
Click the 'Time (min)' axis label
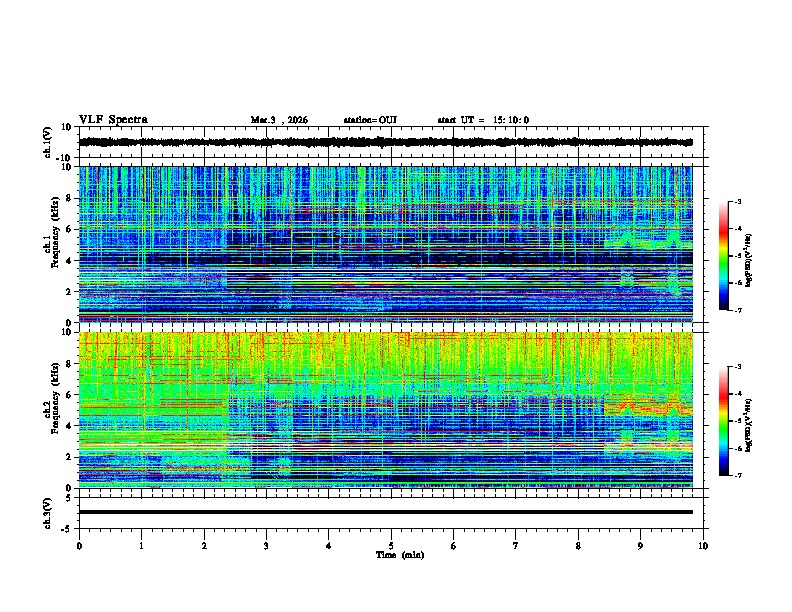coord(400,555)
